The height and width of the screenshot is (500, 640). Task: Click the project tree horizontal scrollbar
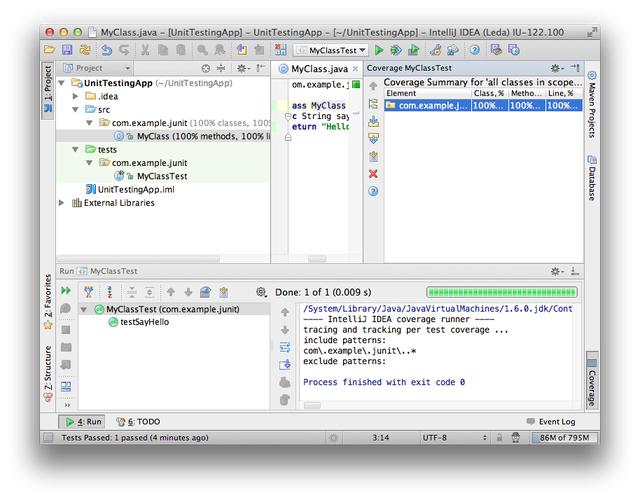(139, 259)
